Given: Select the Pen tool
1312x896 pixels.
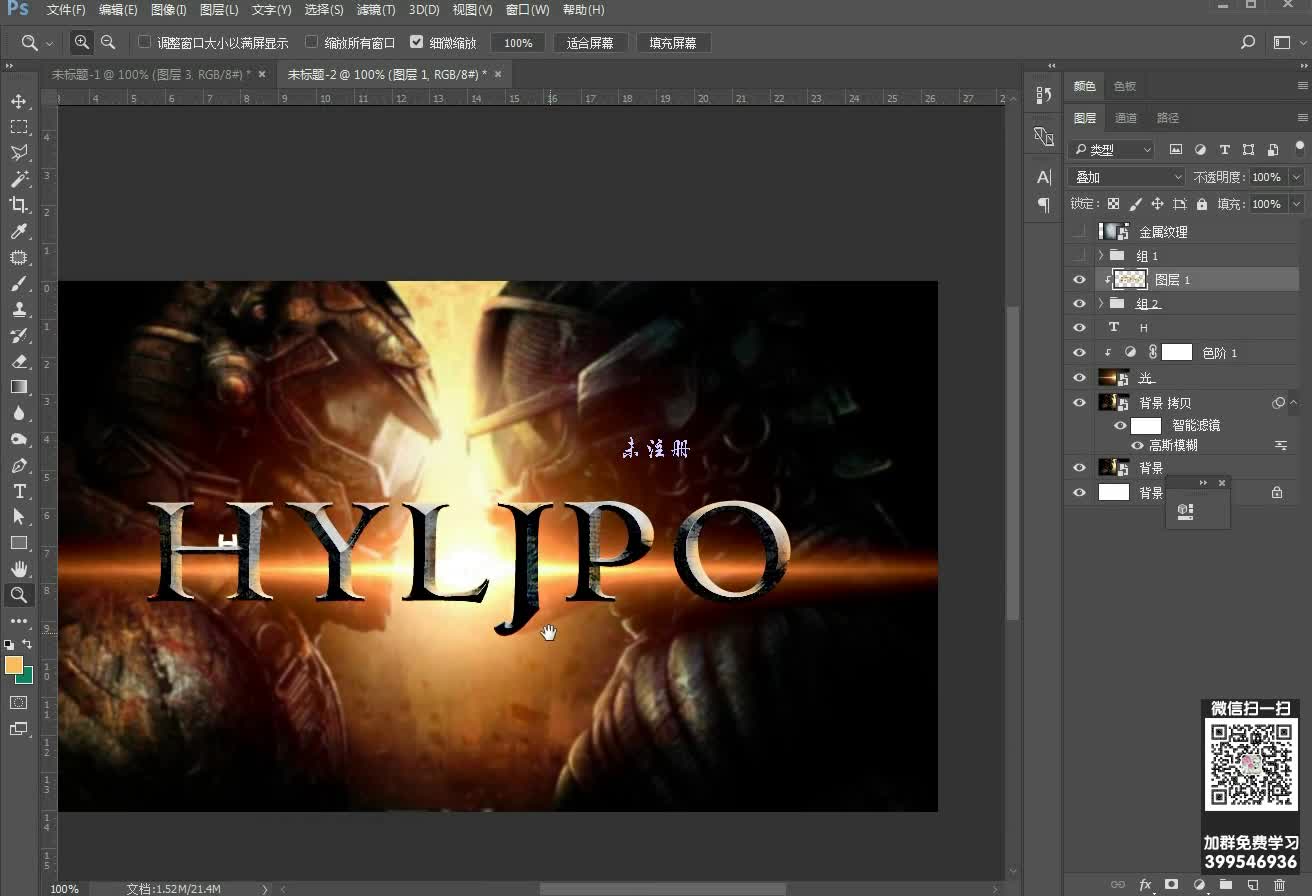Looking at the screenshot, I should point(18,465).
